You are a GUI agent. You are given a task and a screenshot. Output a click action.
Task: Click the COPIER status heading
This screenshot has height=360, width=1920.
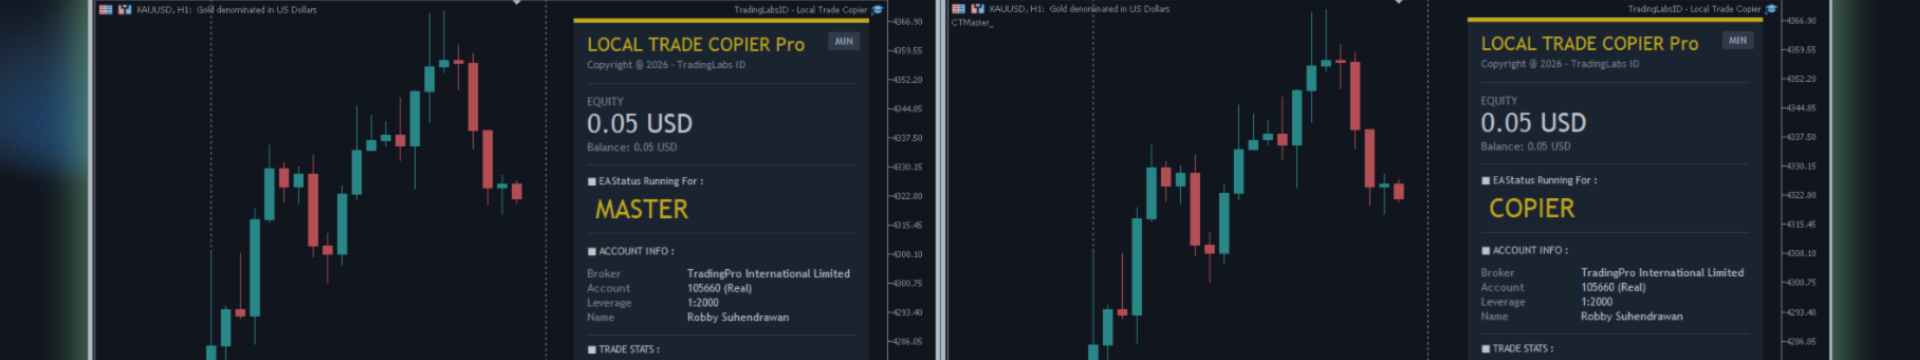point(1532,208)
